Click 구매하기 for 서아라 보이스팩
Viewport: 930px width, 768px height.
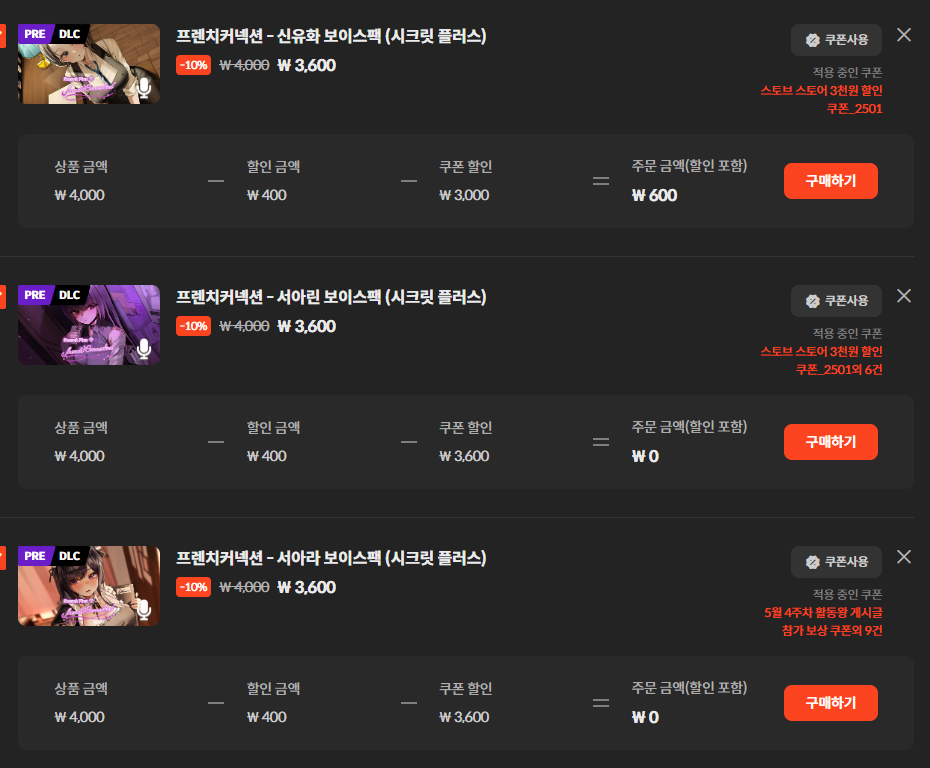tap(830, 703)
